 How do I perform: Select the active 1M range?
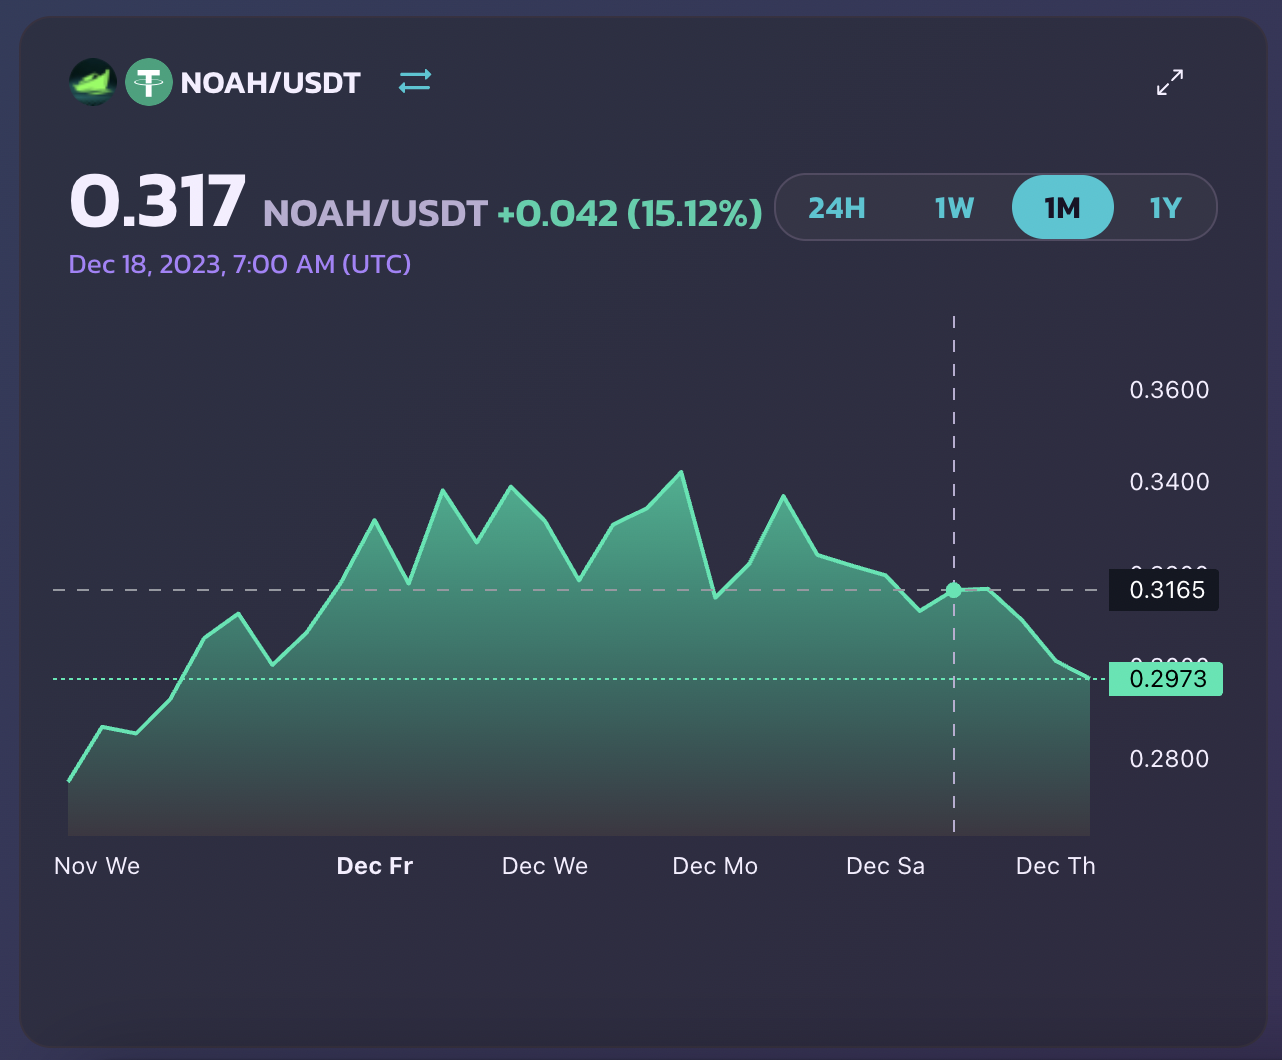(x=1062, y=208)
